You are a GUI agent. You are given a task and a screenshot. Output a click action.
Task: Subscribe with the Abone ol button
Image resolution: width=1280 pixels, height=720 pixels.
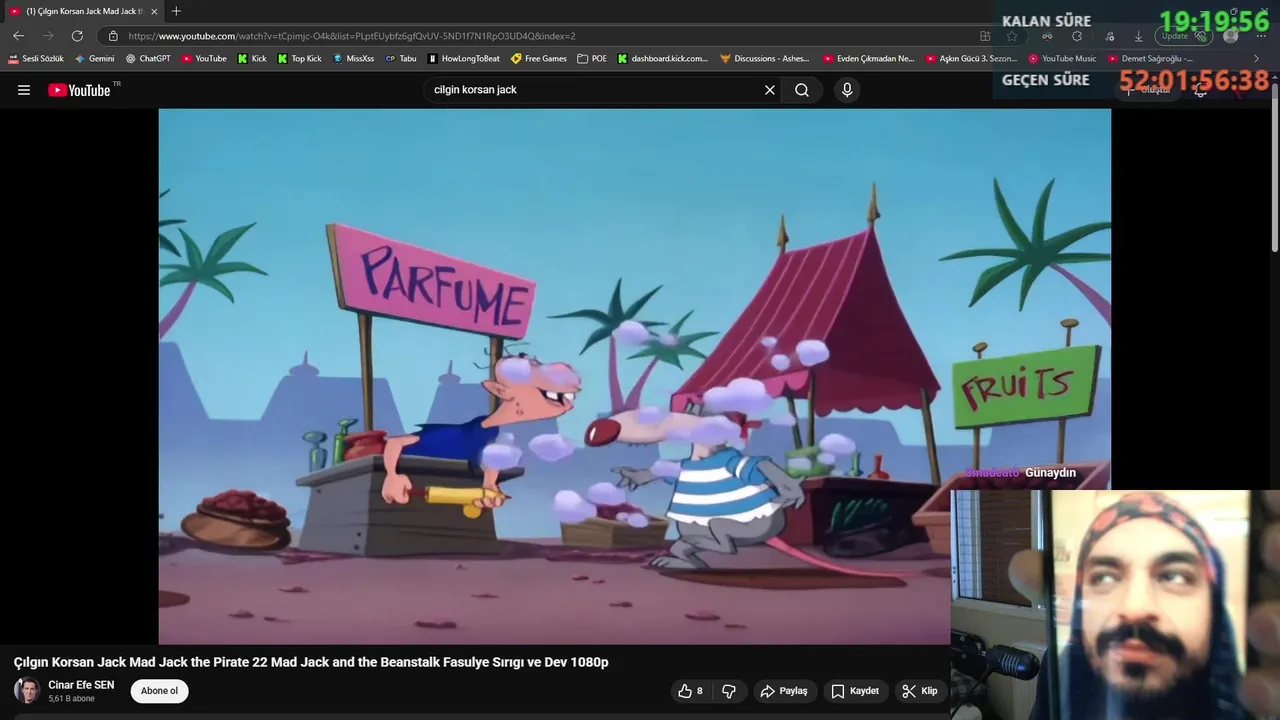(159, 691)
